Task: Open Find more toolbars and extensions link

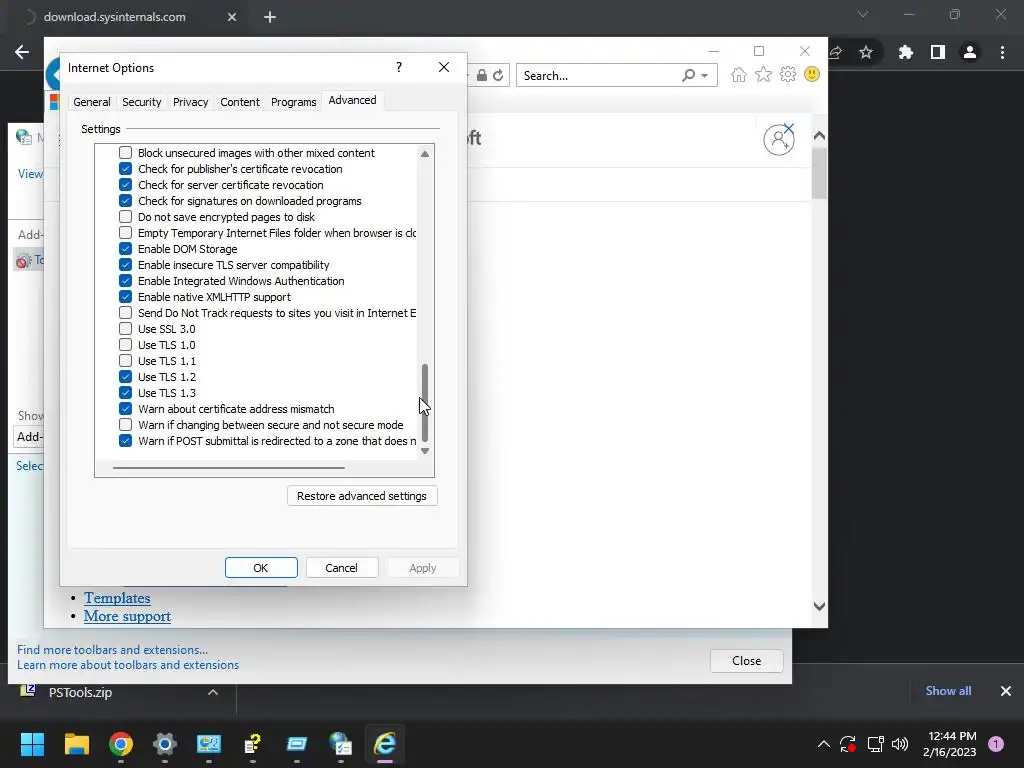Action: pos(112,650)
